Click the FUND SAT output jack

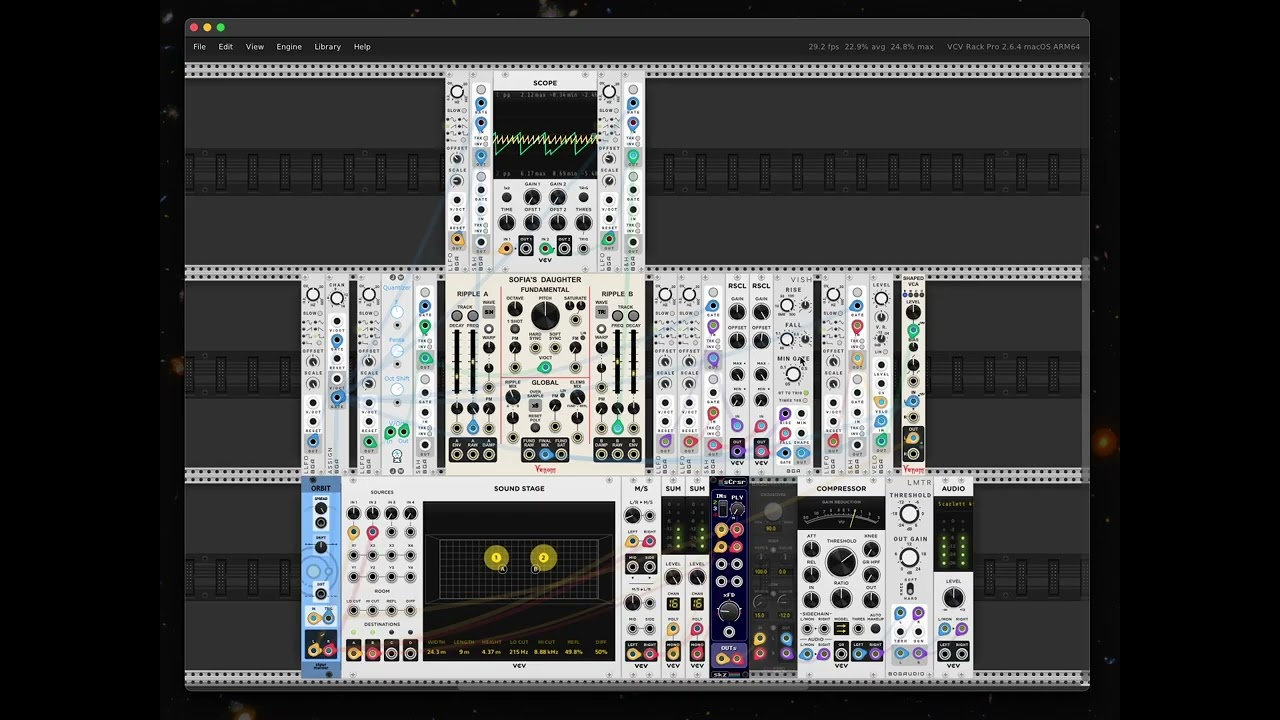pos(562,455)
